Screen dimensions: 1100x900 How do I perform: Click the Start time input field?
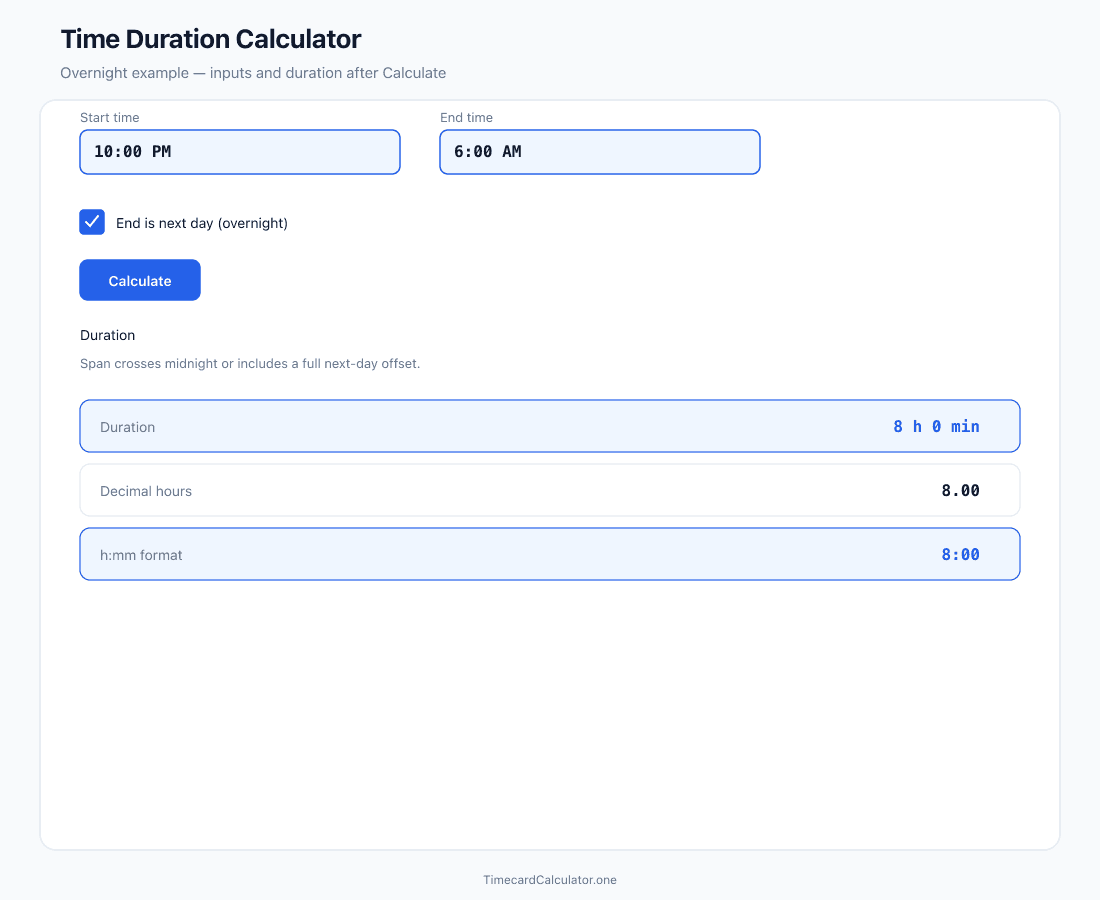pyautogui.click(x=240, y=152)
